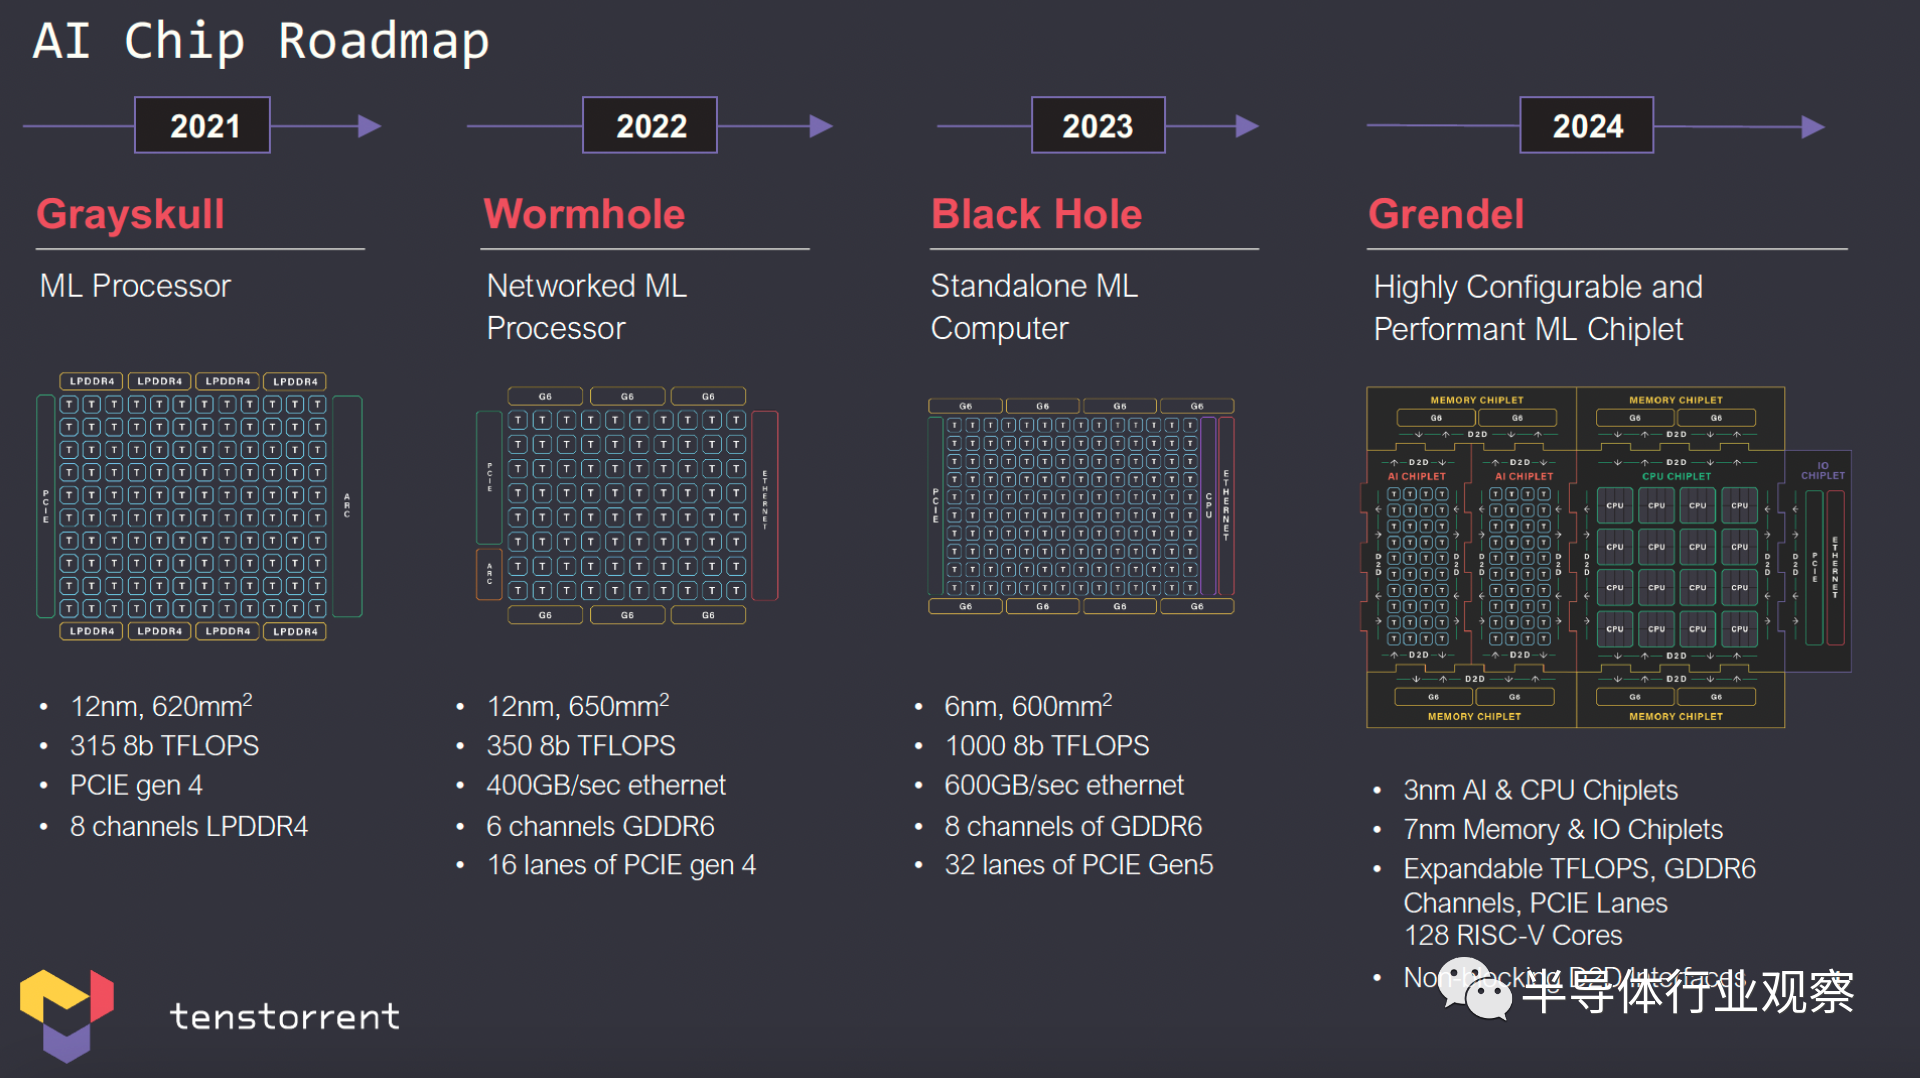The width and height of the screenshot is (1920, 1078).
Task: Click the Grendel heading
Action: coord(1446,214)
